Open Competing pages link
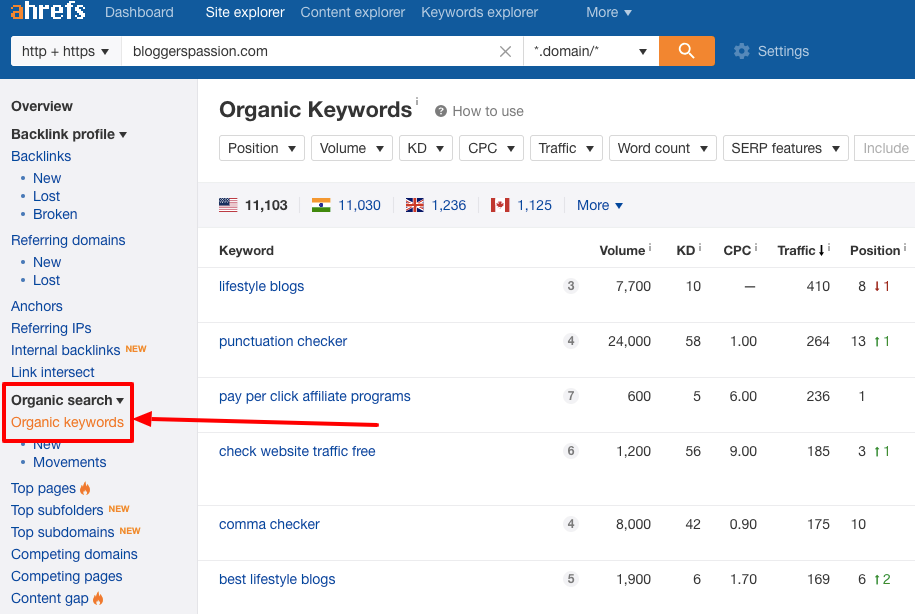915x614 pixels. 67,577
